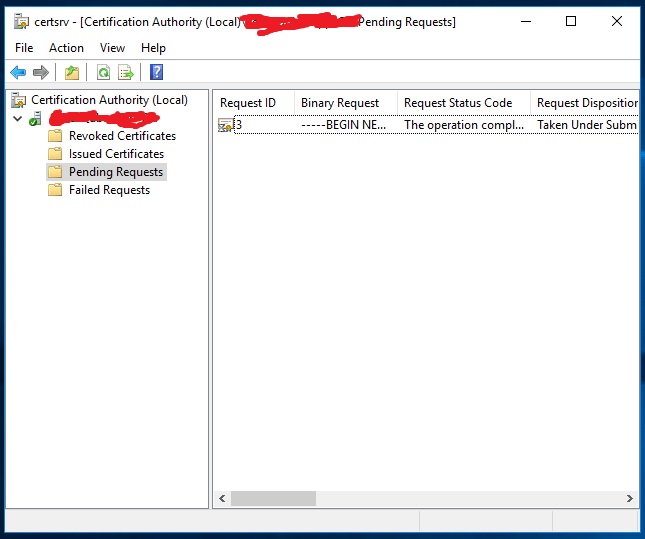Click the Up one level folder icon

coord(71,72)
